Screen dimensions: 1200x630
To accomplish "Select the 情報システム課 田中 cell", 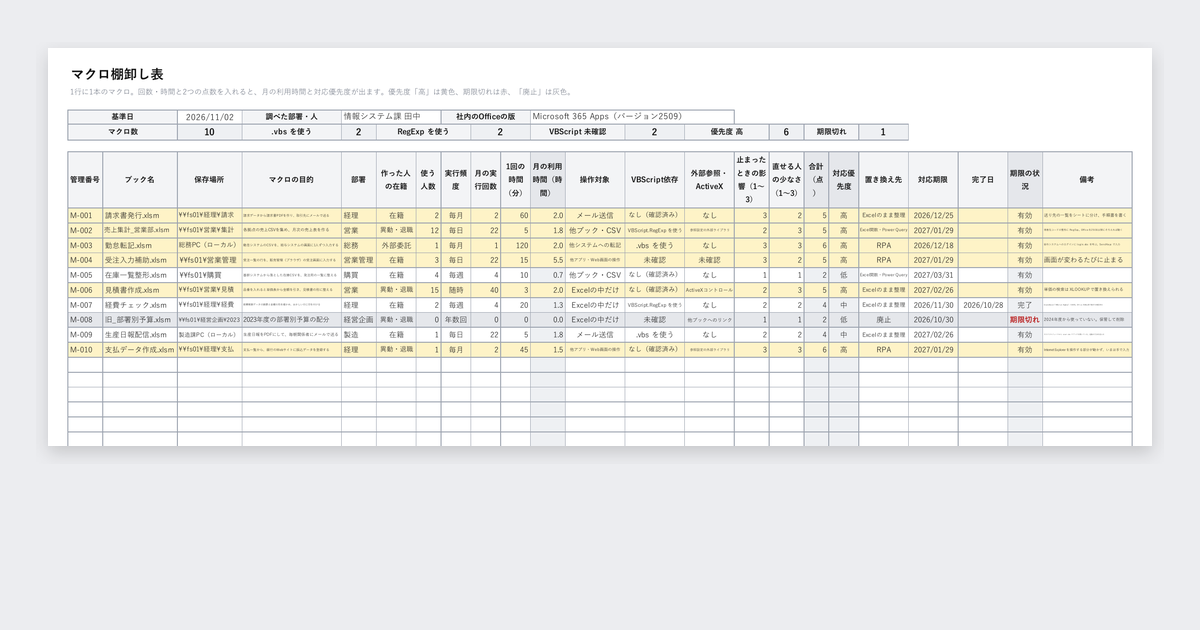I will pos(391,117).
